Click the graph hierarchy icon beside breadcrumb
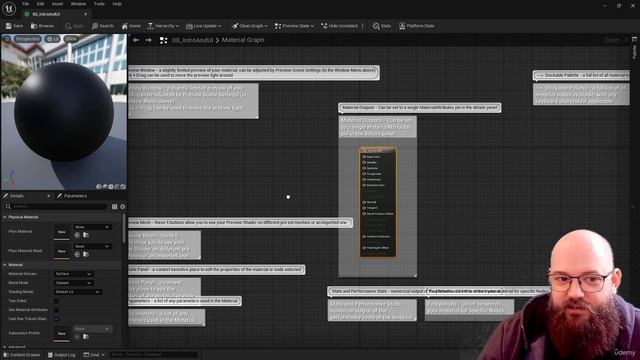Image resolution: width=640 pixels, height=360 pixels. pos(163,40)
